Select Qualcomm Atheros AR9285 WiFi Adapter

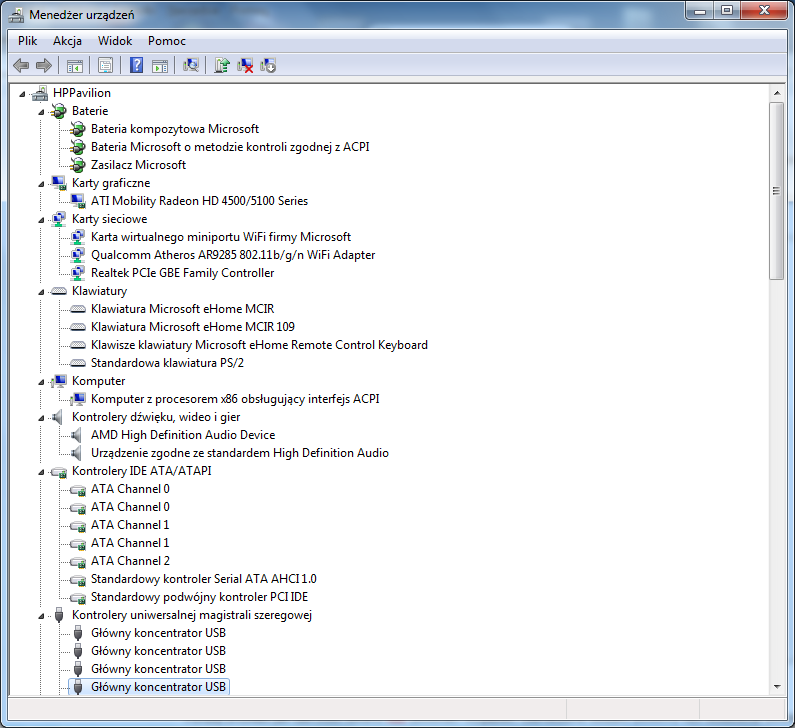233,255
